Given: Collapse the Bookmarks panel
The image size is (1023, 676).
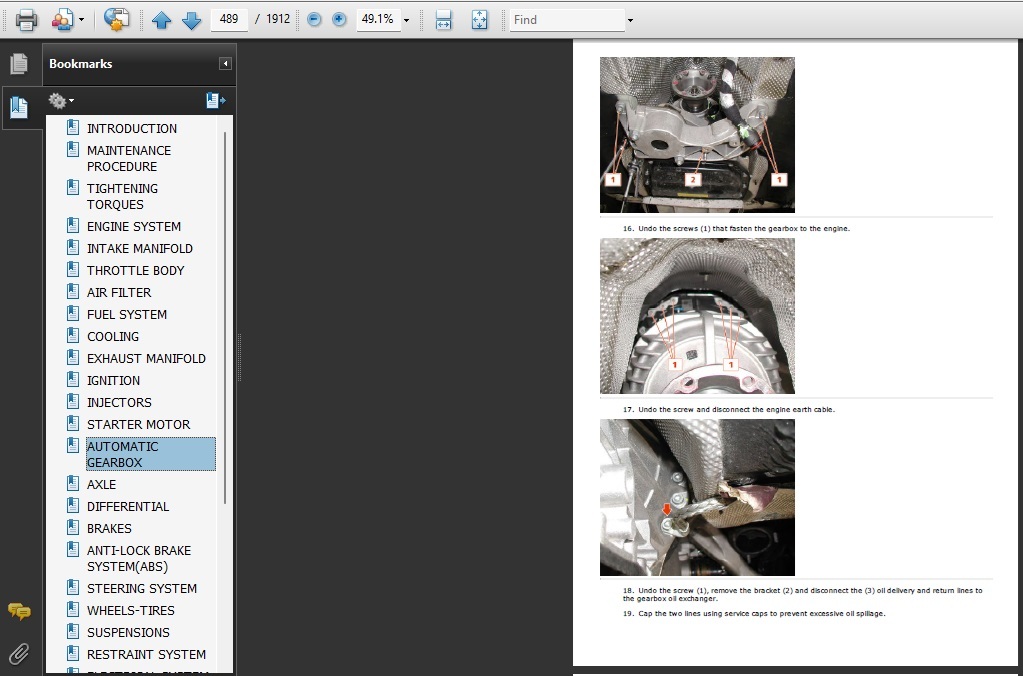Looking at the screenshot, I should 226,64.
